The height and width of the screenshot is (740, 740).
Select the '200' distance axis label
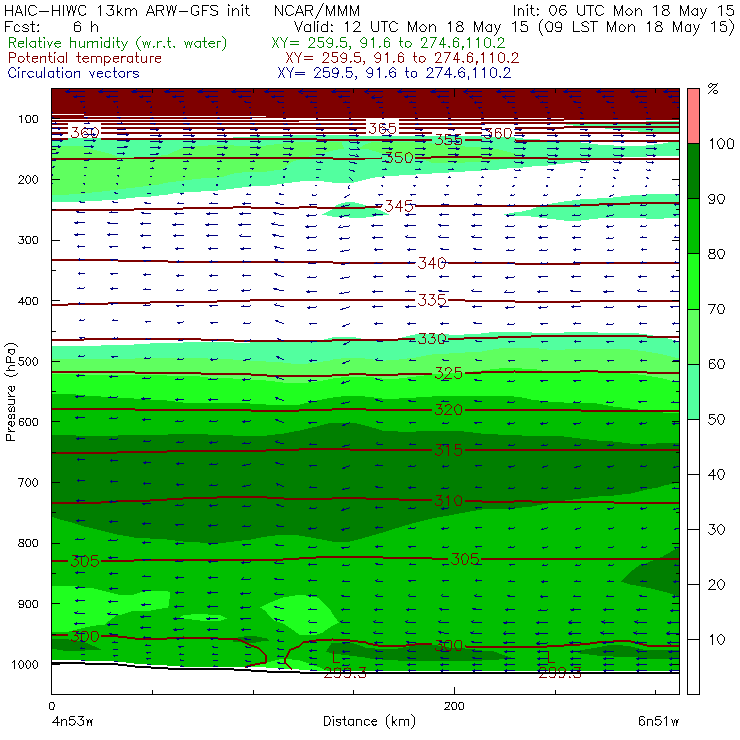click(454, 706)
